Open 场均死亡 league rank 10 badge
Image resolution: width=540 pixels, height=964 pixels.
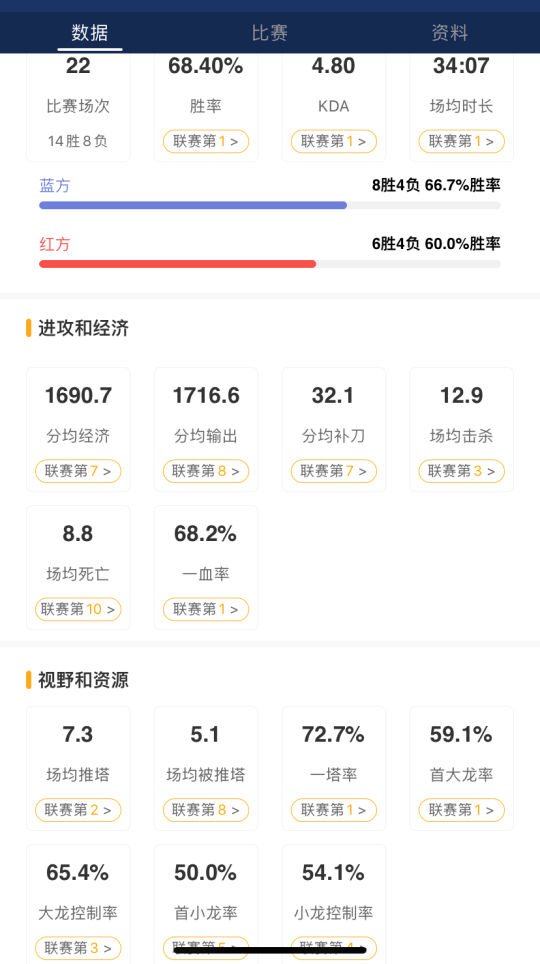coord(78,609)
